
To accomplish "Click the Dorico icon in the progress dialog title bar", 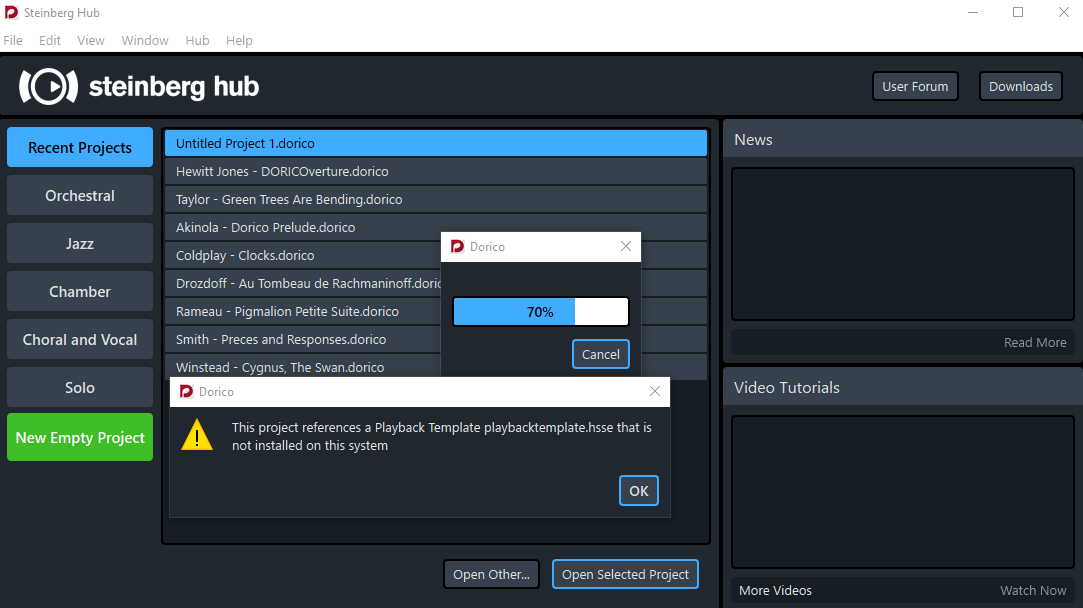I will [457, 247].
